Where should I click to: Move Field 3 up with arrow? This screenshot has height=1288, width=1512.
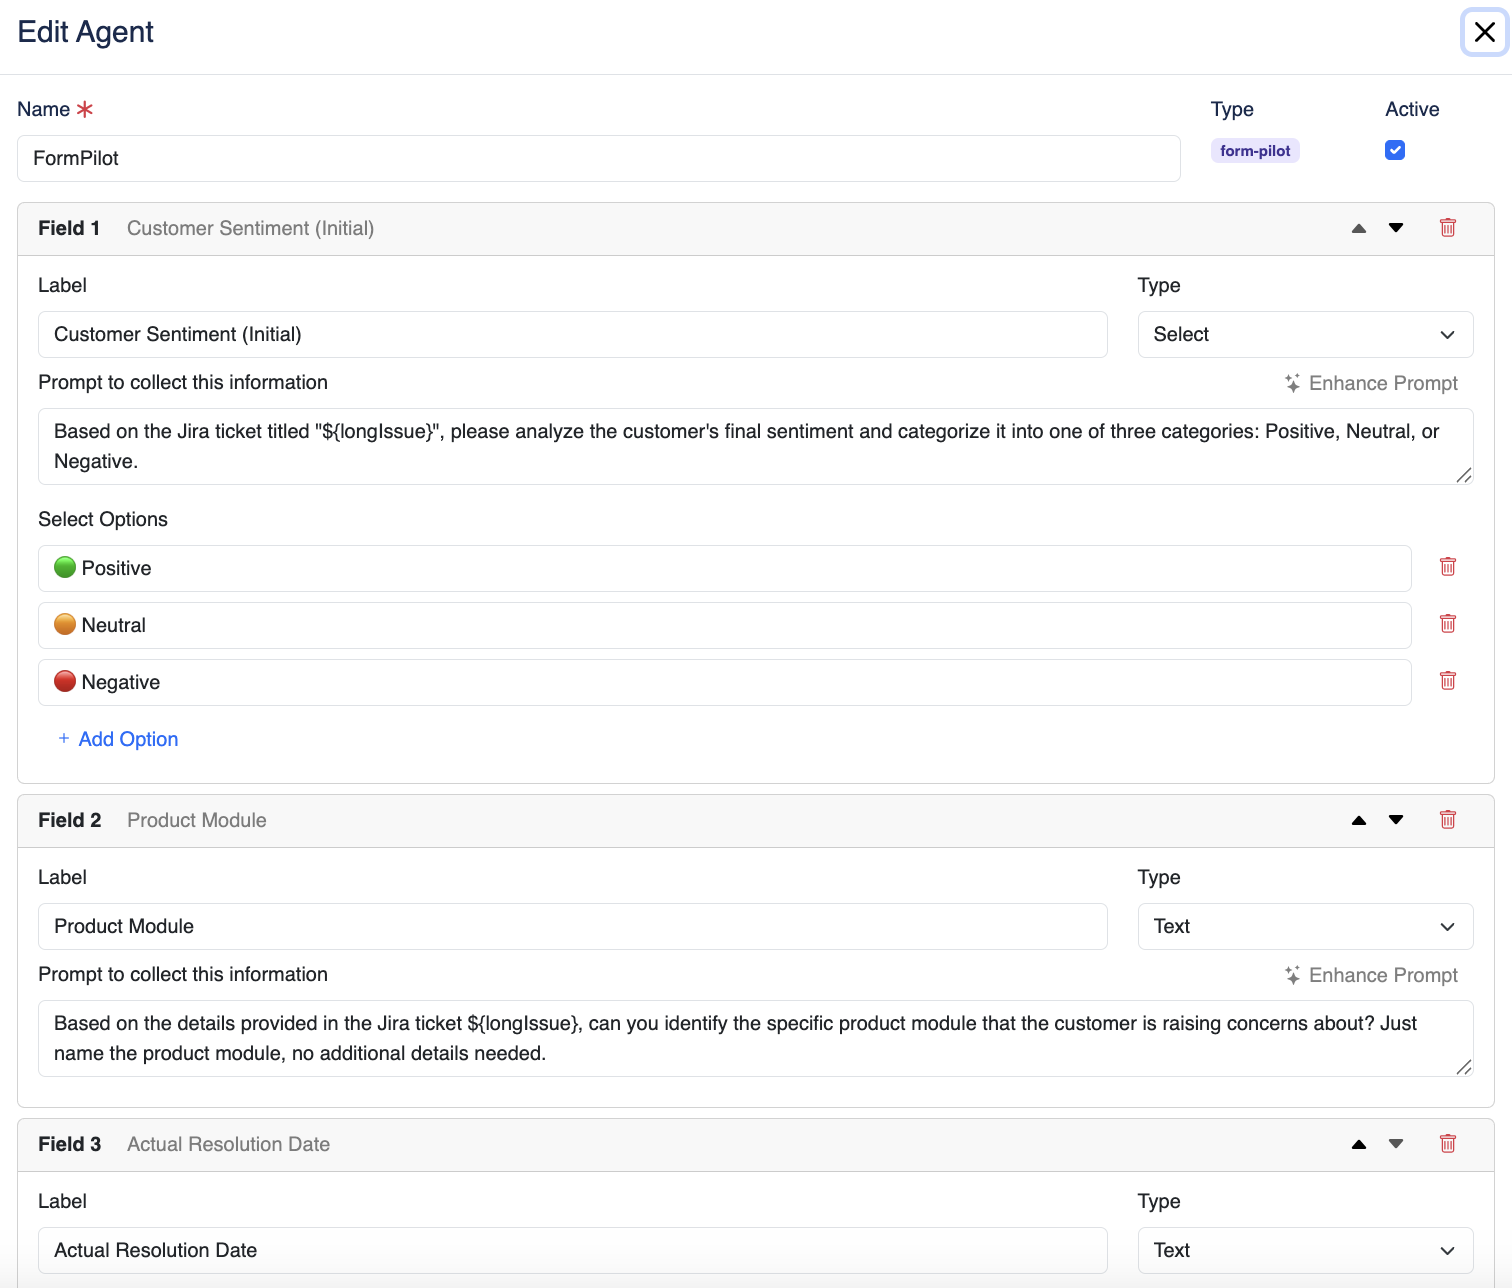1358,1144
